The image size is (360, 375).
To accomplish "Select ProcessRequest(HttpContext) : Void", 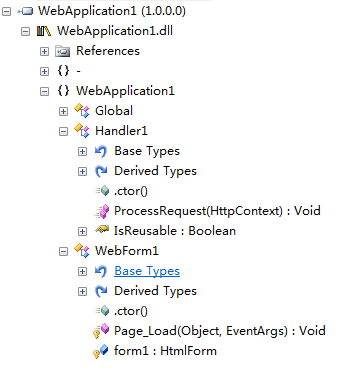I will (x=217, y=211).
